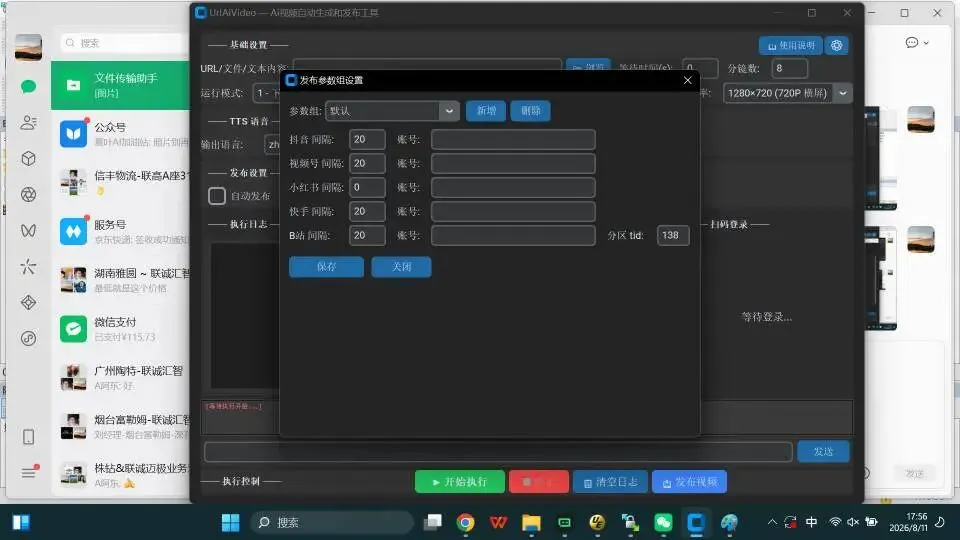Open the settings gear in UtiAIVideo

836,45
